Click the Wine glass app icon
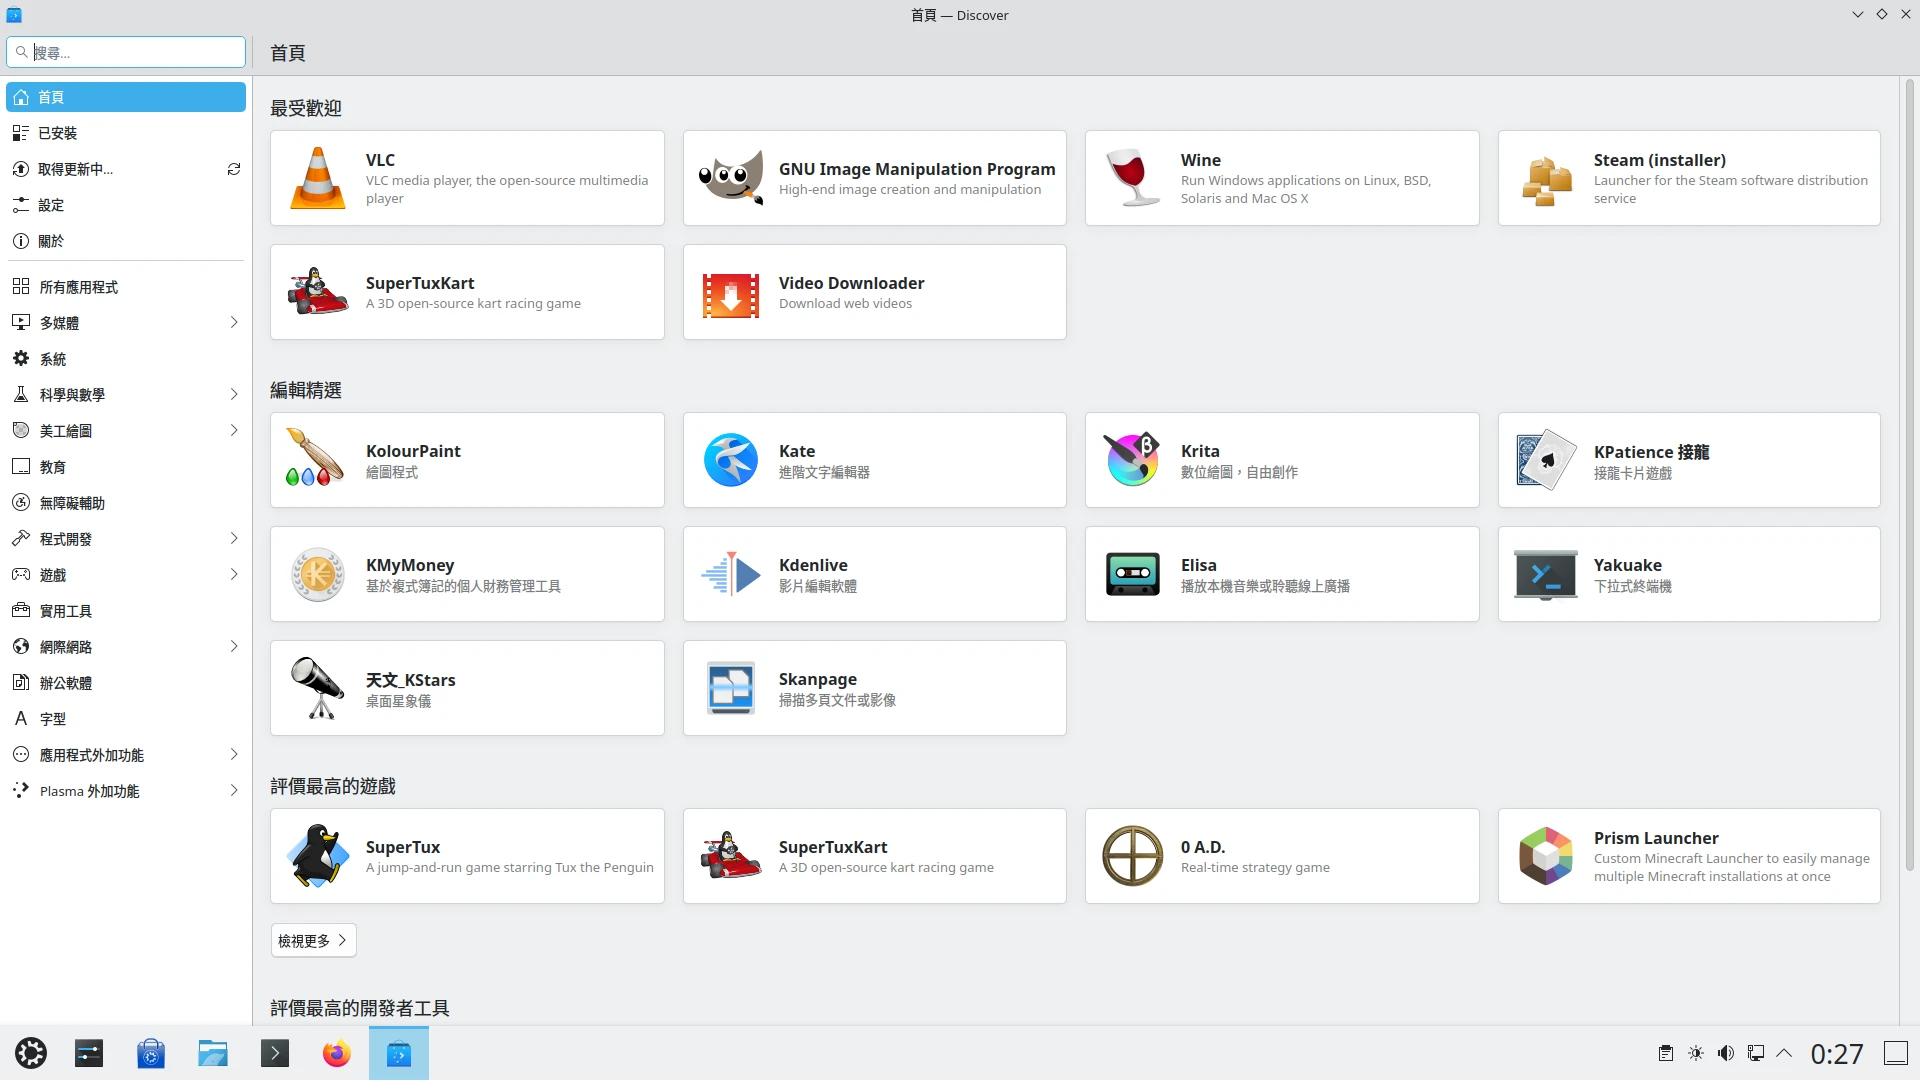This screenshot has width=1920, height=1080. pyautogui.click(x=1132, y=178)
